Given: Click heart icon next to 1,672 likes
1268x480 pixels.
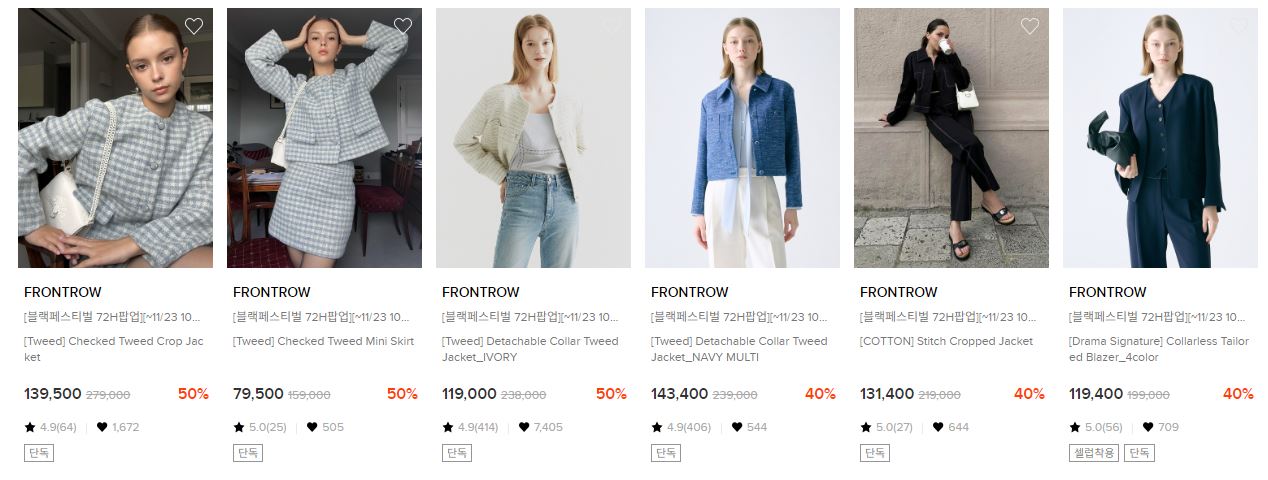Looking at the screenshot, I should coord(102,427).
